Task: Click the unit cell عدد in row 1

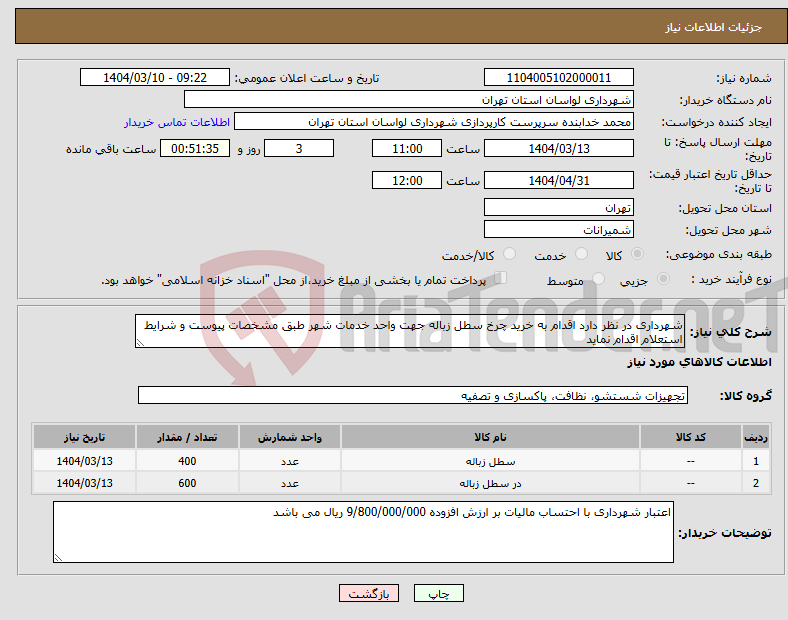Action: click(x=290, y=461)
